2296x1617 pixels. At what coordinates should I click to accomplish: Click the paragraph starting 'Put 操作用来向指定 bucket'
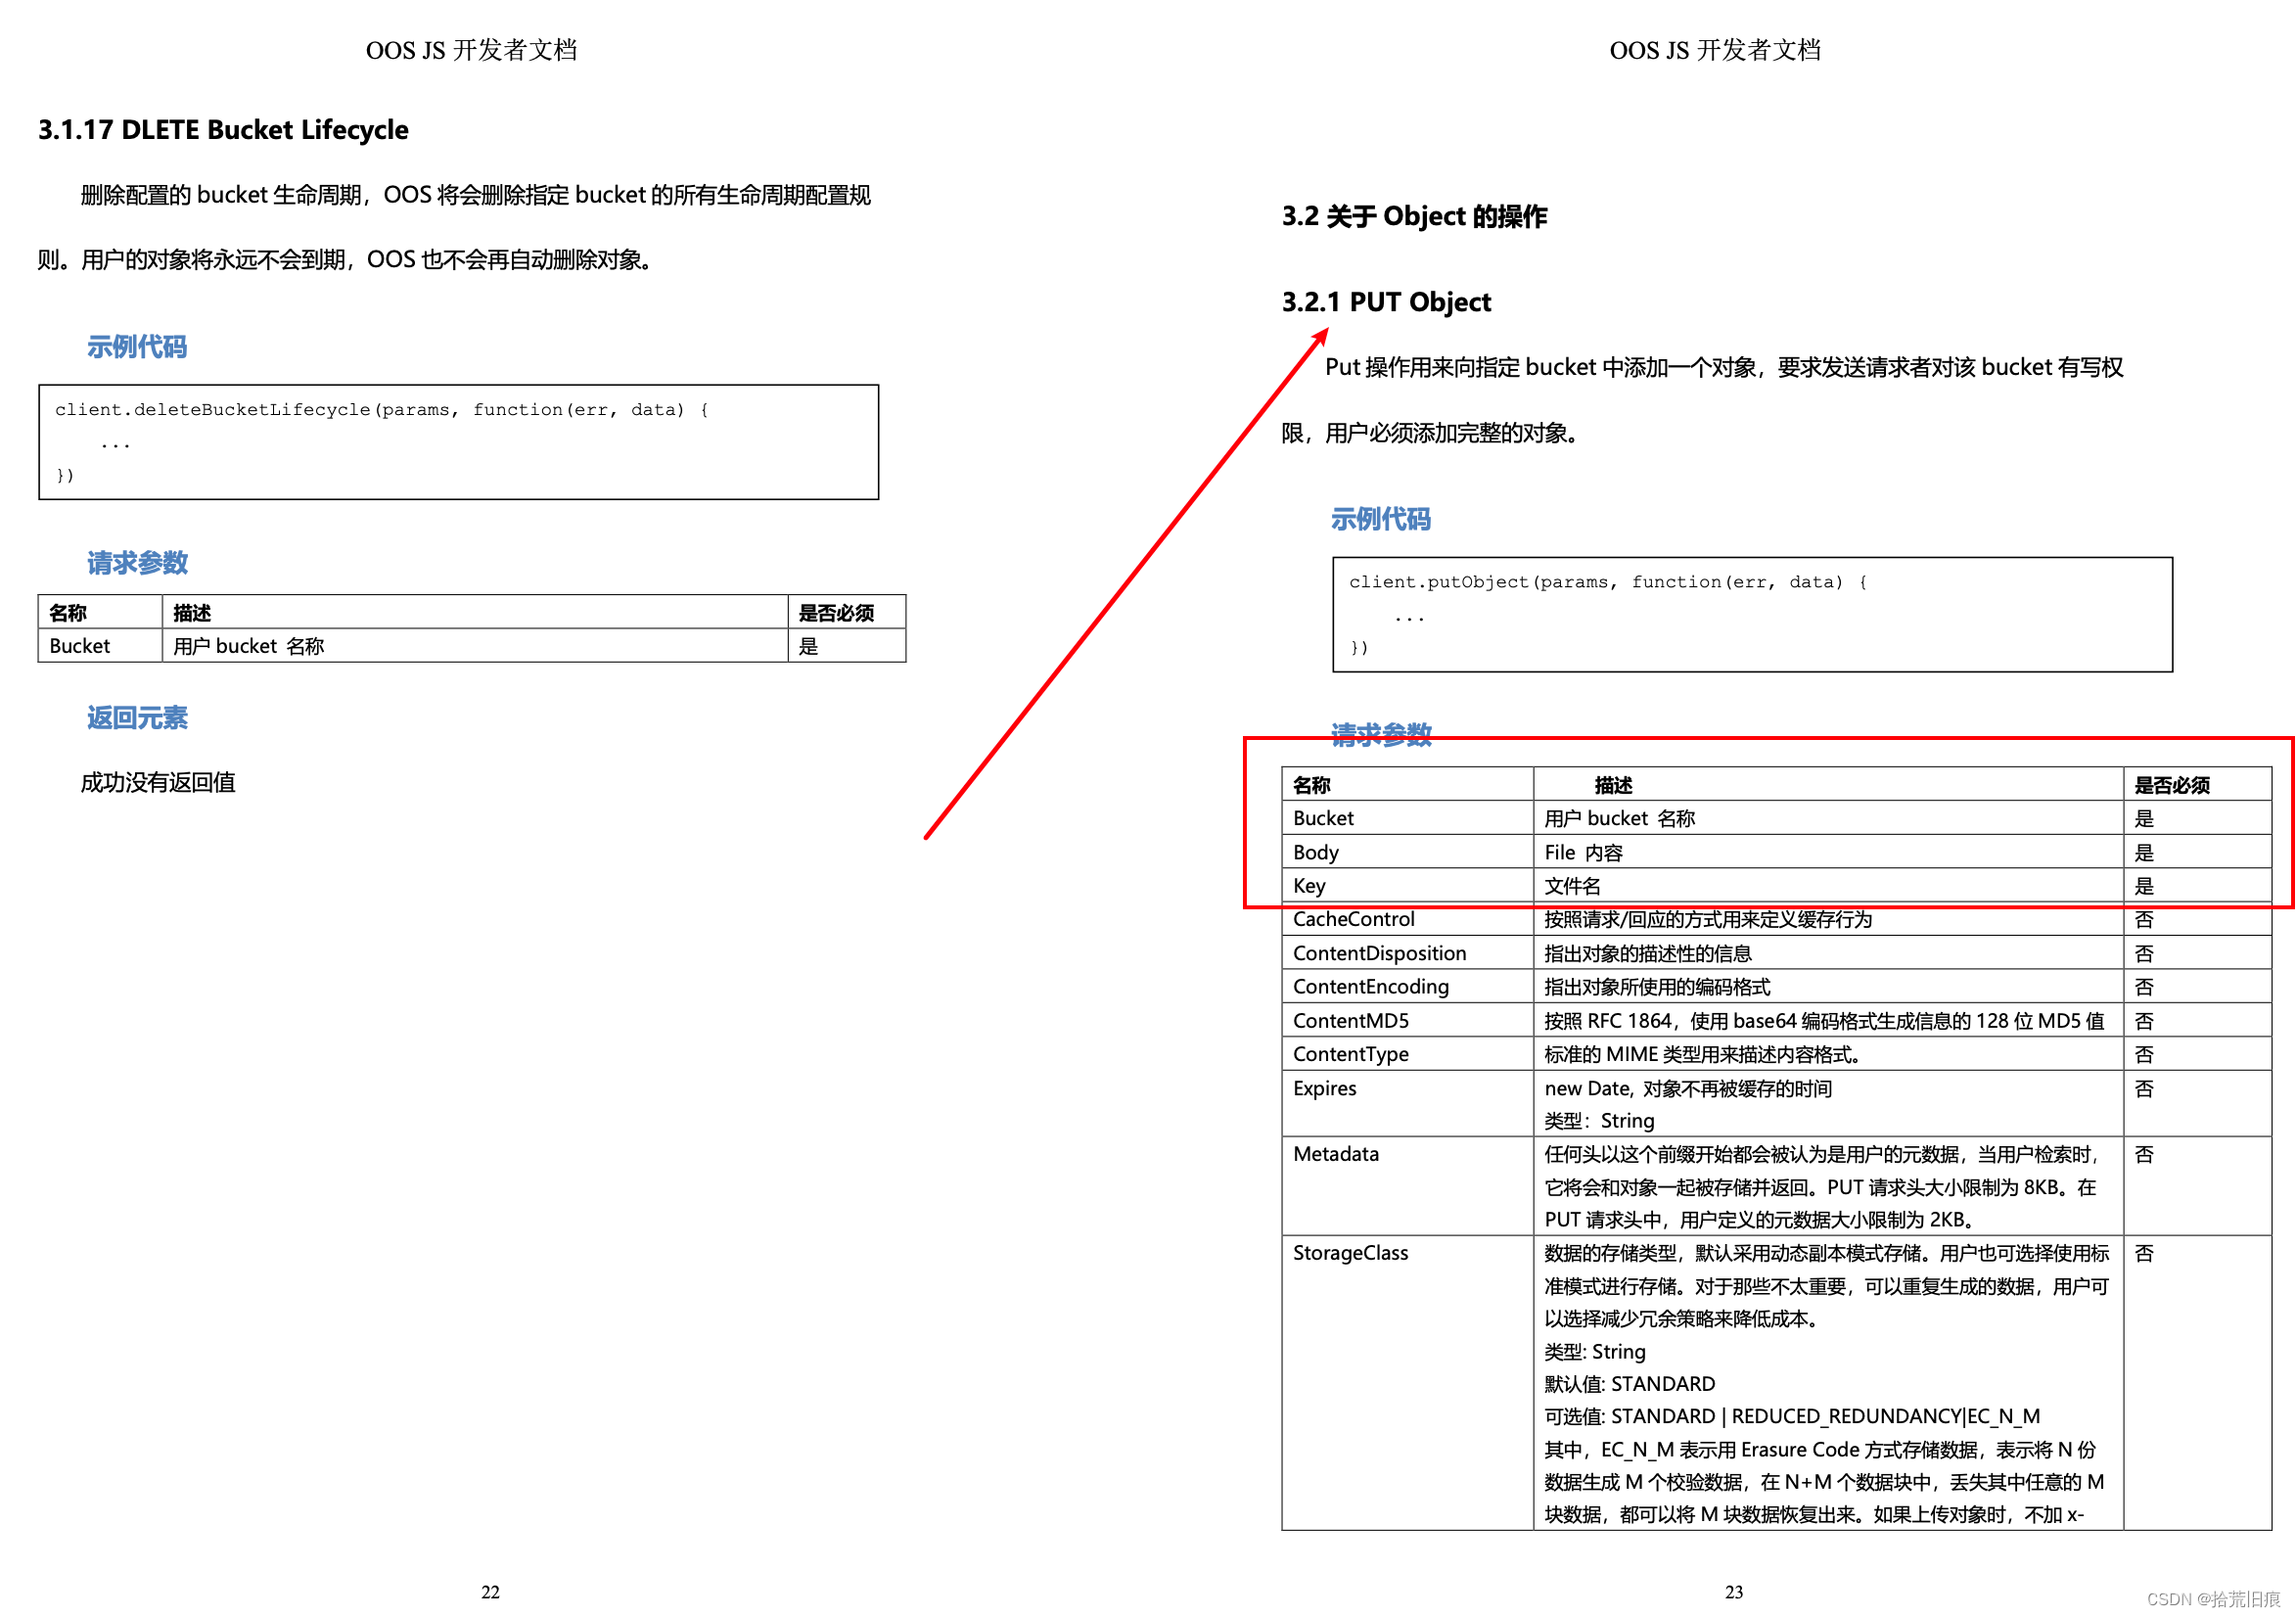click(1702, 400)
